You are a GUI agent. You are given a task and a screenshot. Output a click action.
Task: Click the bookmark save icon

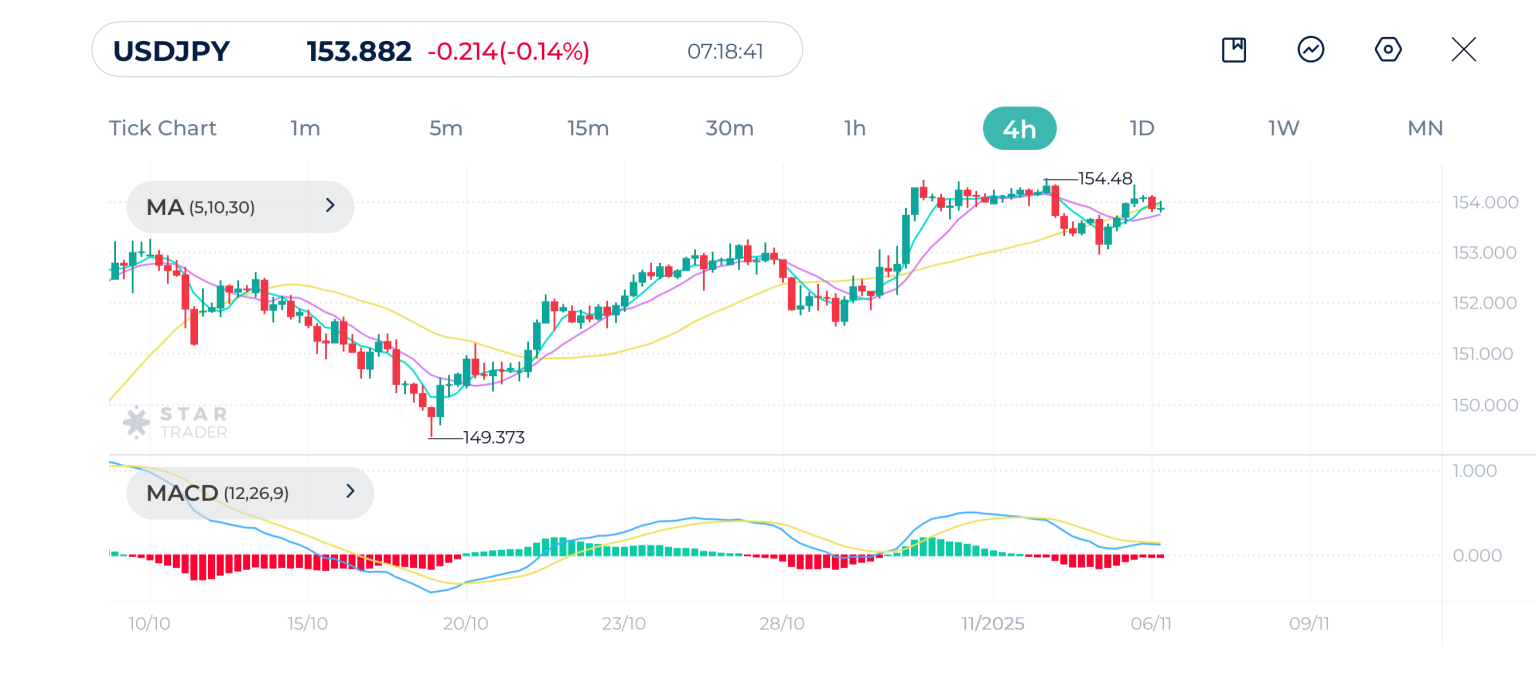[x=1234, y=50]
